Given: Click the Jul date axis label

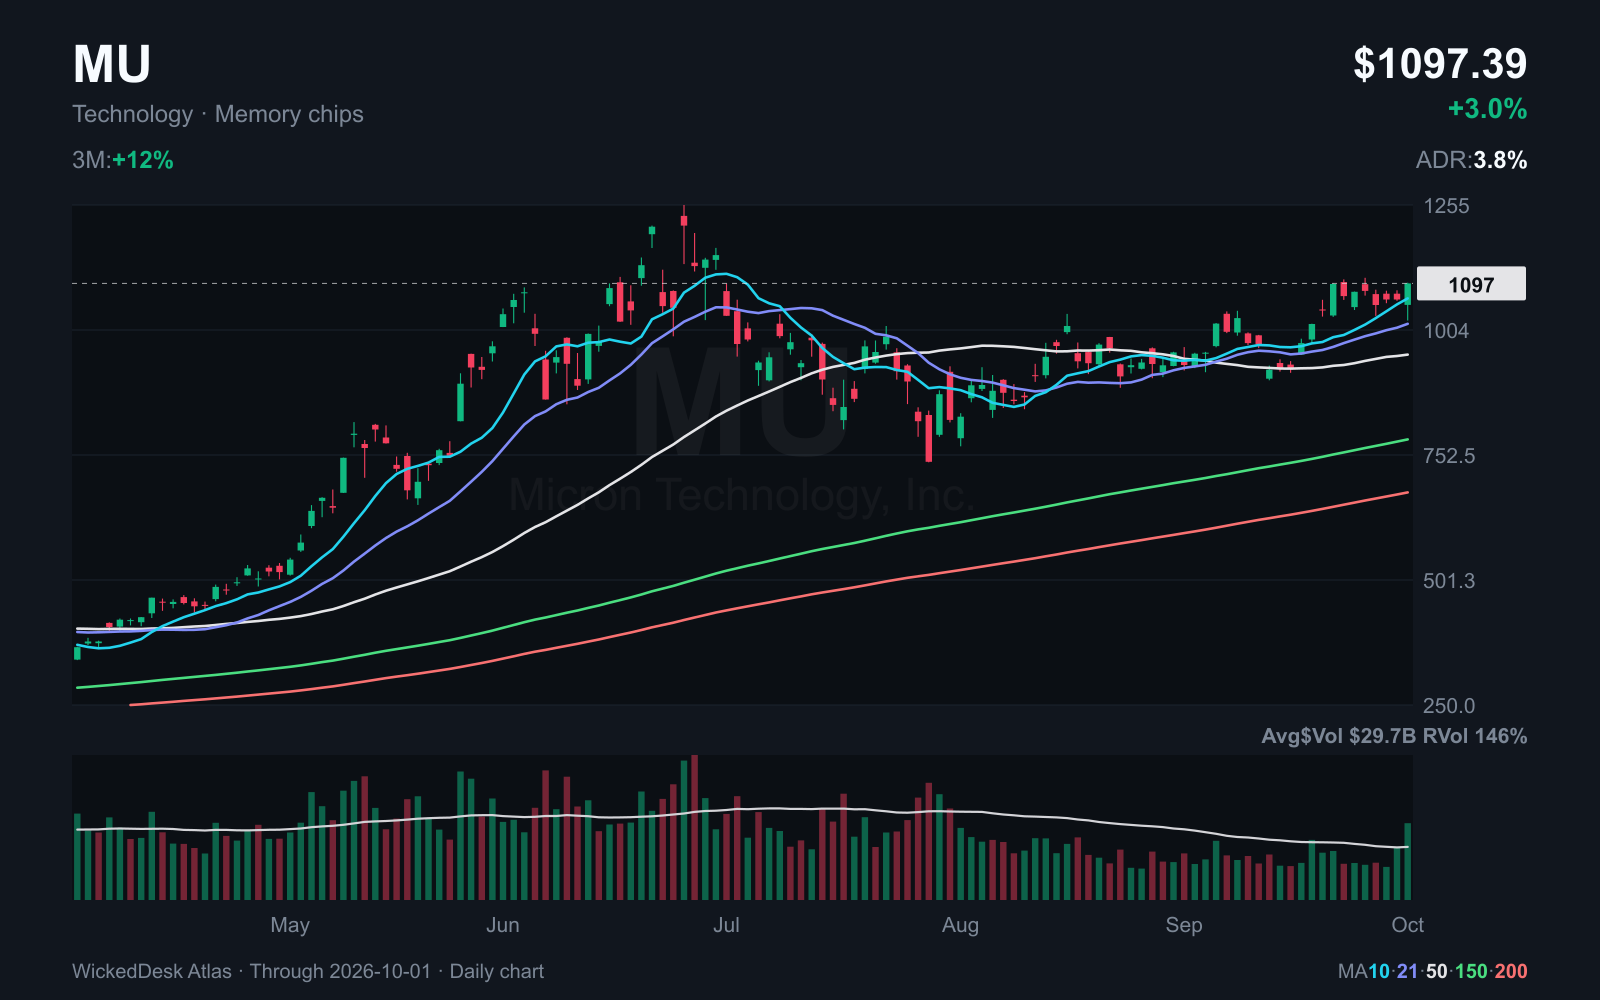Looking at the screenshot, I should [726, 925].
